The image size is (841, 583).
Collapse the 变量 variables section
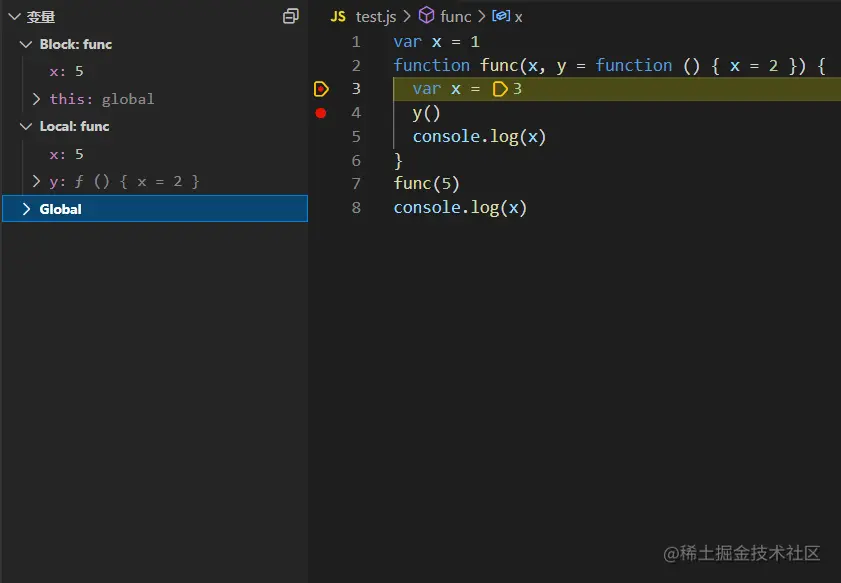pyautogui.click(x=14, y=17)
